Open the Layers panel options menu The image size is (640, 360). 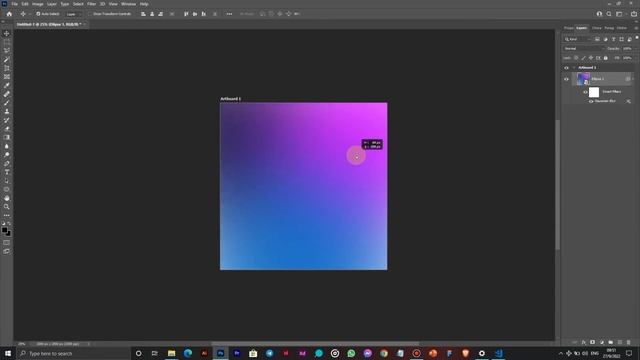[636, 28]
